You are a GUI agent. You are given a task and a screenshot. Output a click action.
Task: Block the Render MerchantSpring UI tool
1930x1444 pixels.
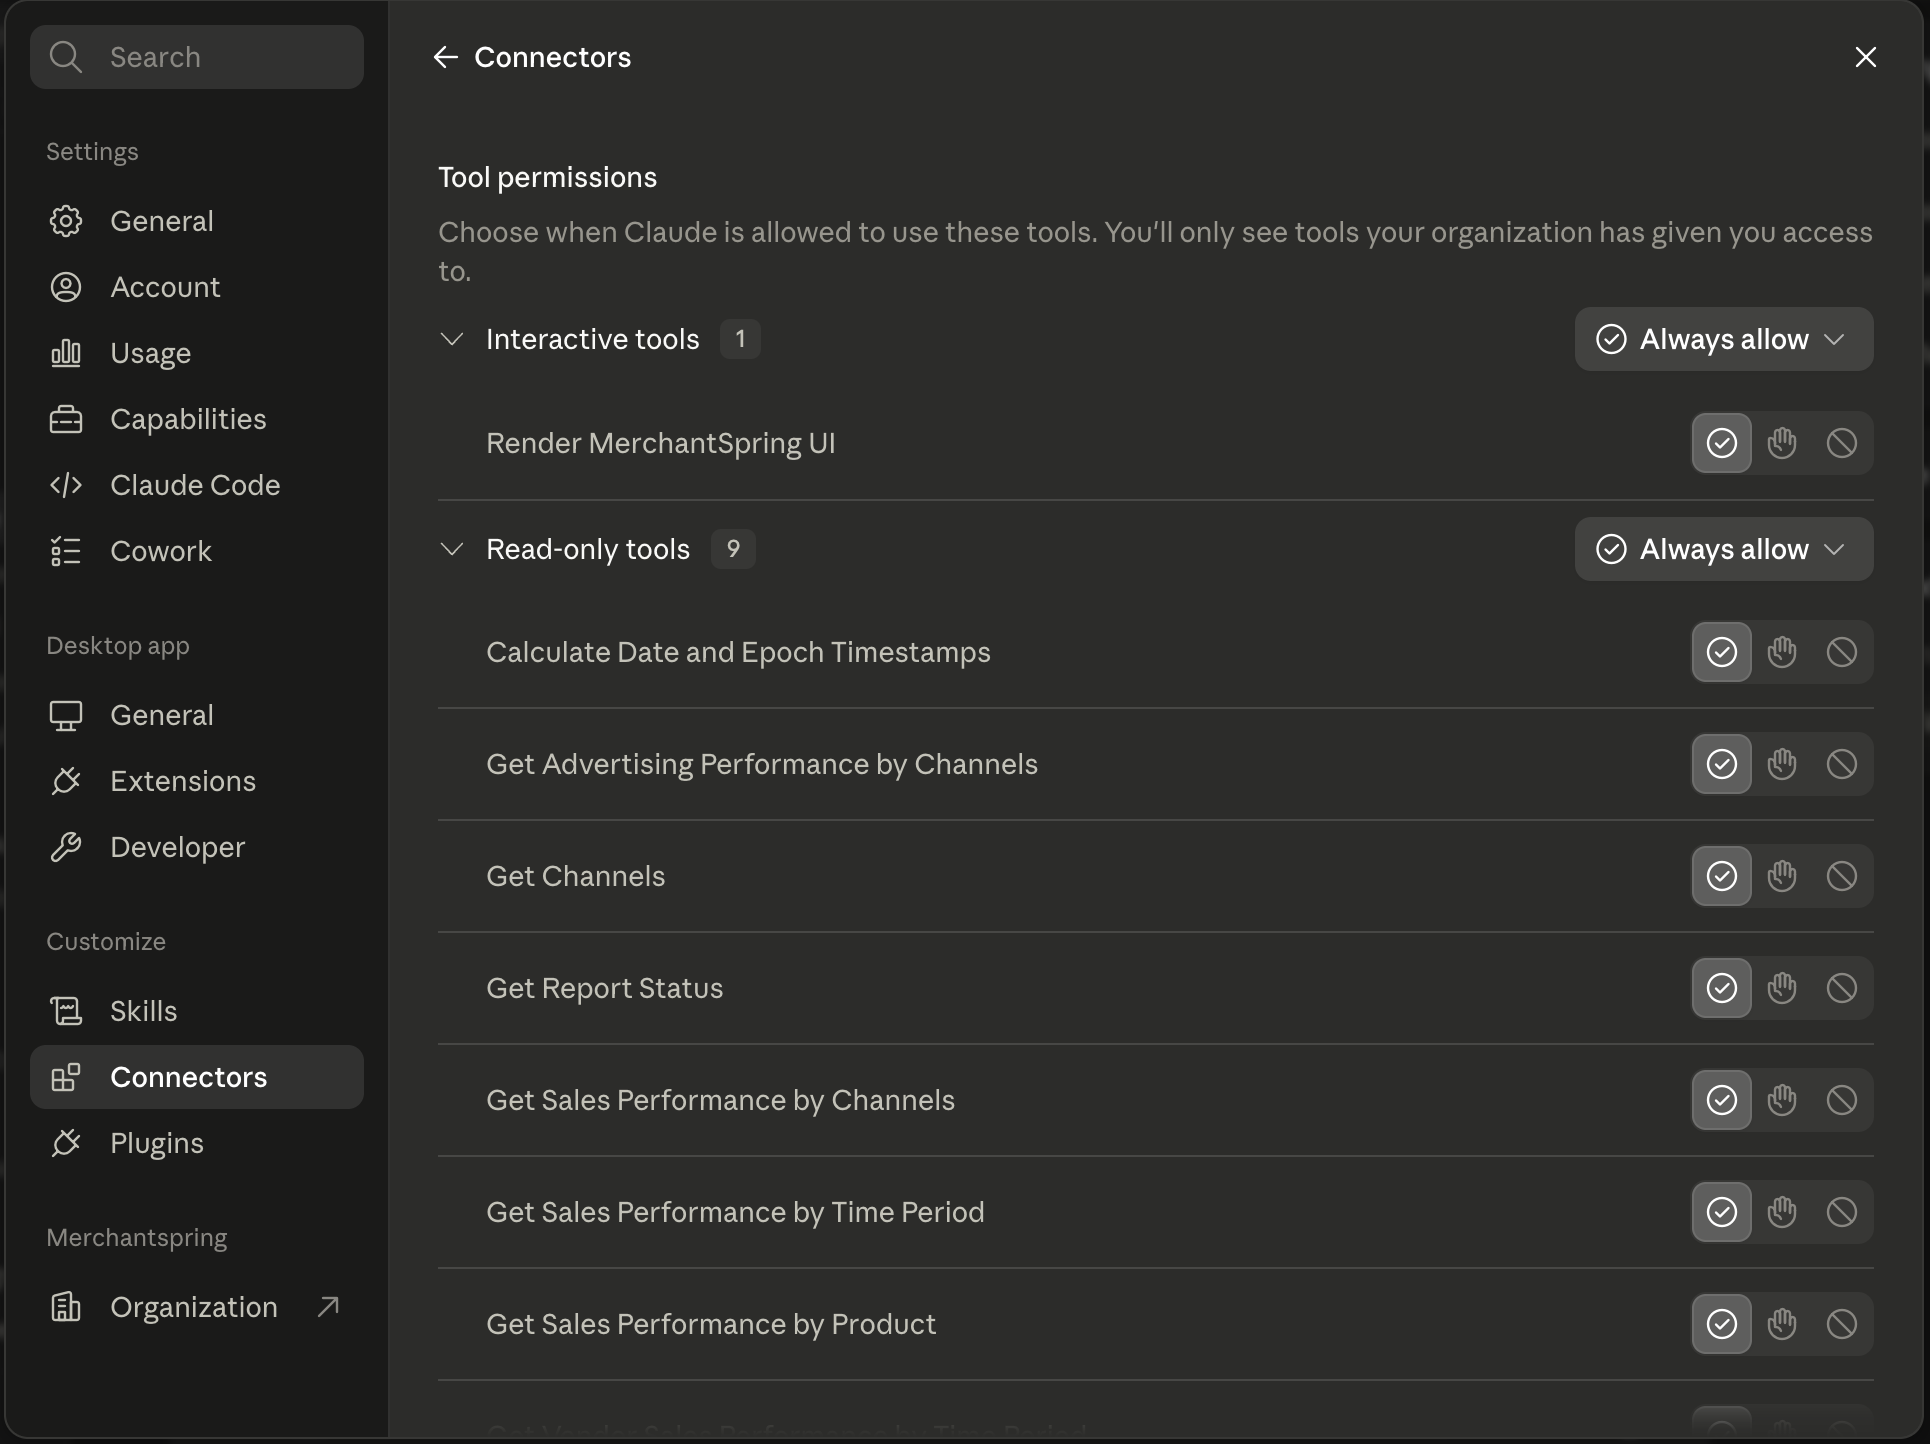pos(1842,443)
